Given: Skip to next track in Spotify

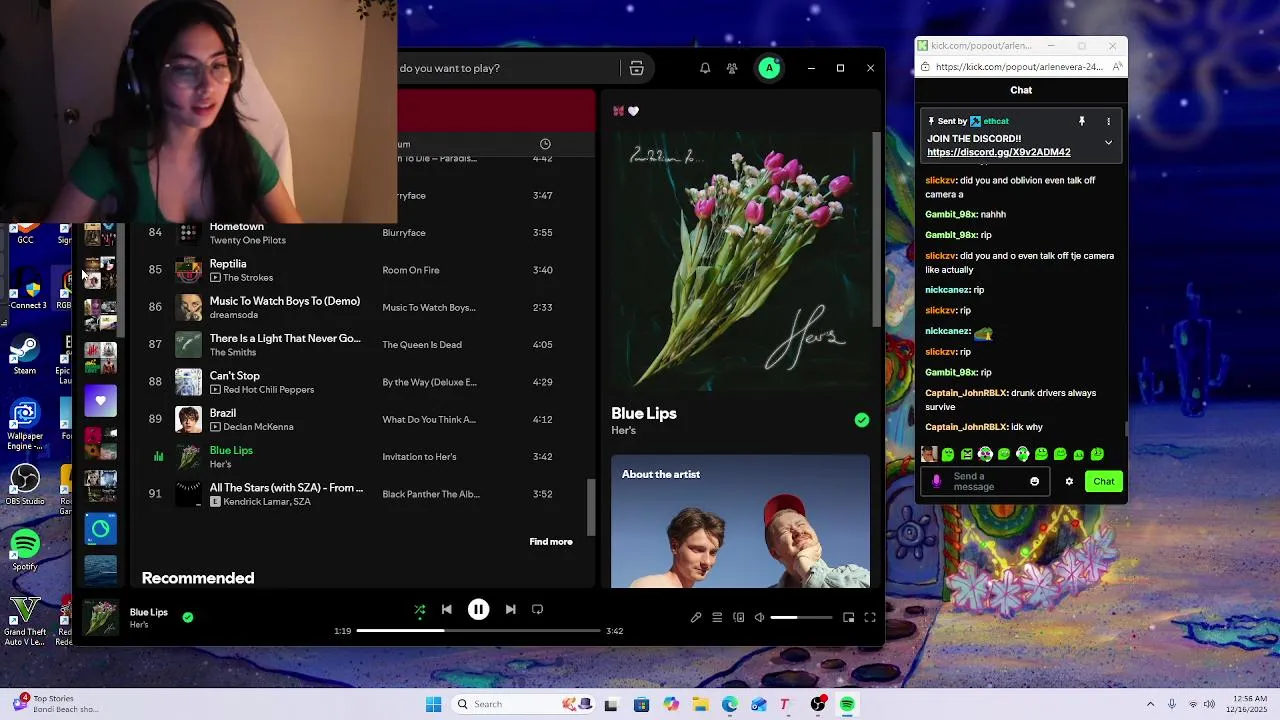Looking at the screenshot, I should coord(510,609).
